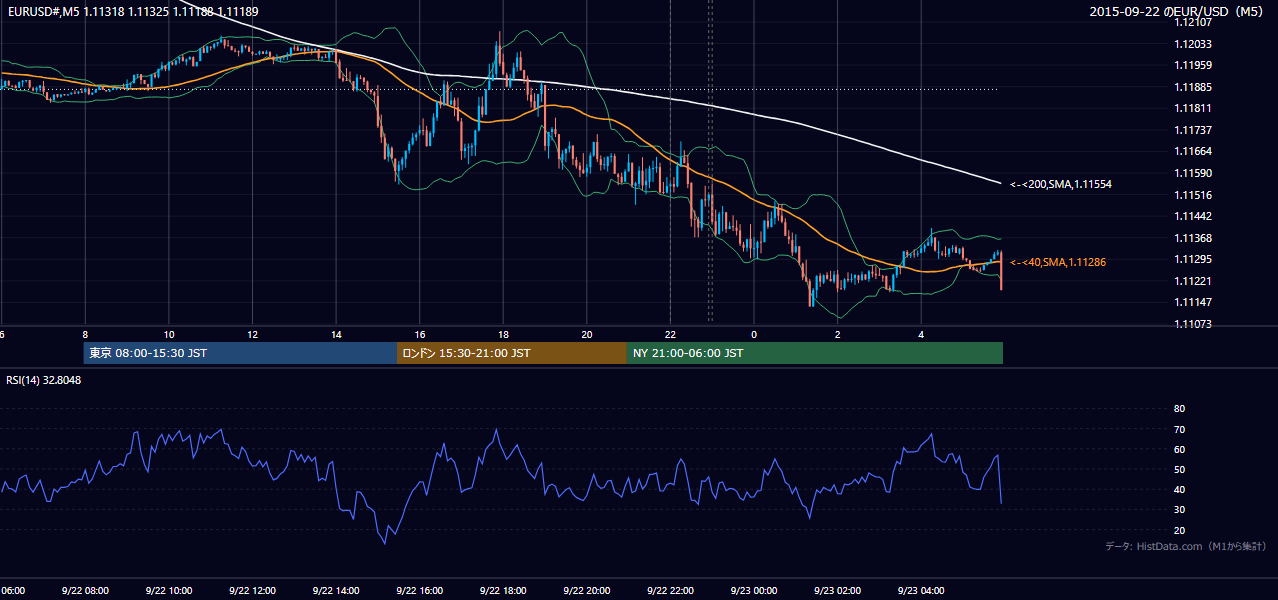Screen dimensions: 1278x600
Task: Click price axis value 1.12033
Action: (1193, 44)
